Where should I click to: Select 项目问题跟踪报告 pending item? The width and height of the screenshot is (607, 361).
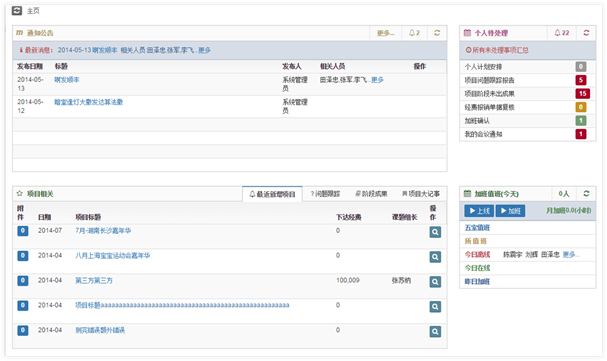489,80
